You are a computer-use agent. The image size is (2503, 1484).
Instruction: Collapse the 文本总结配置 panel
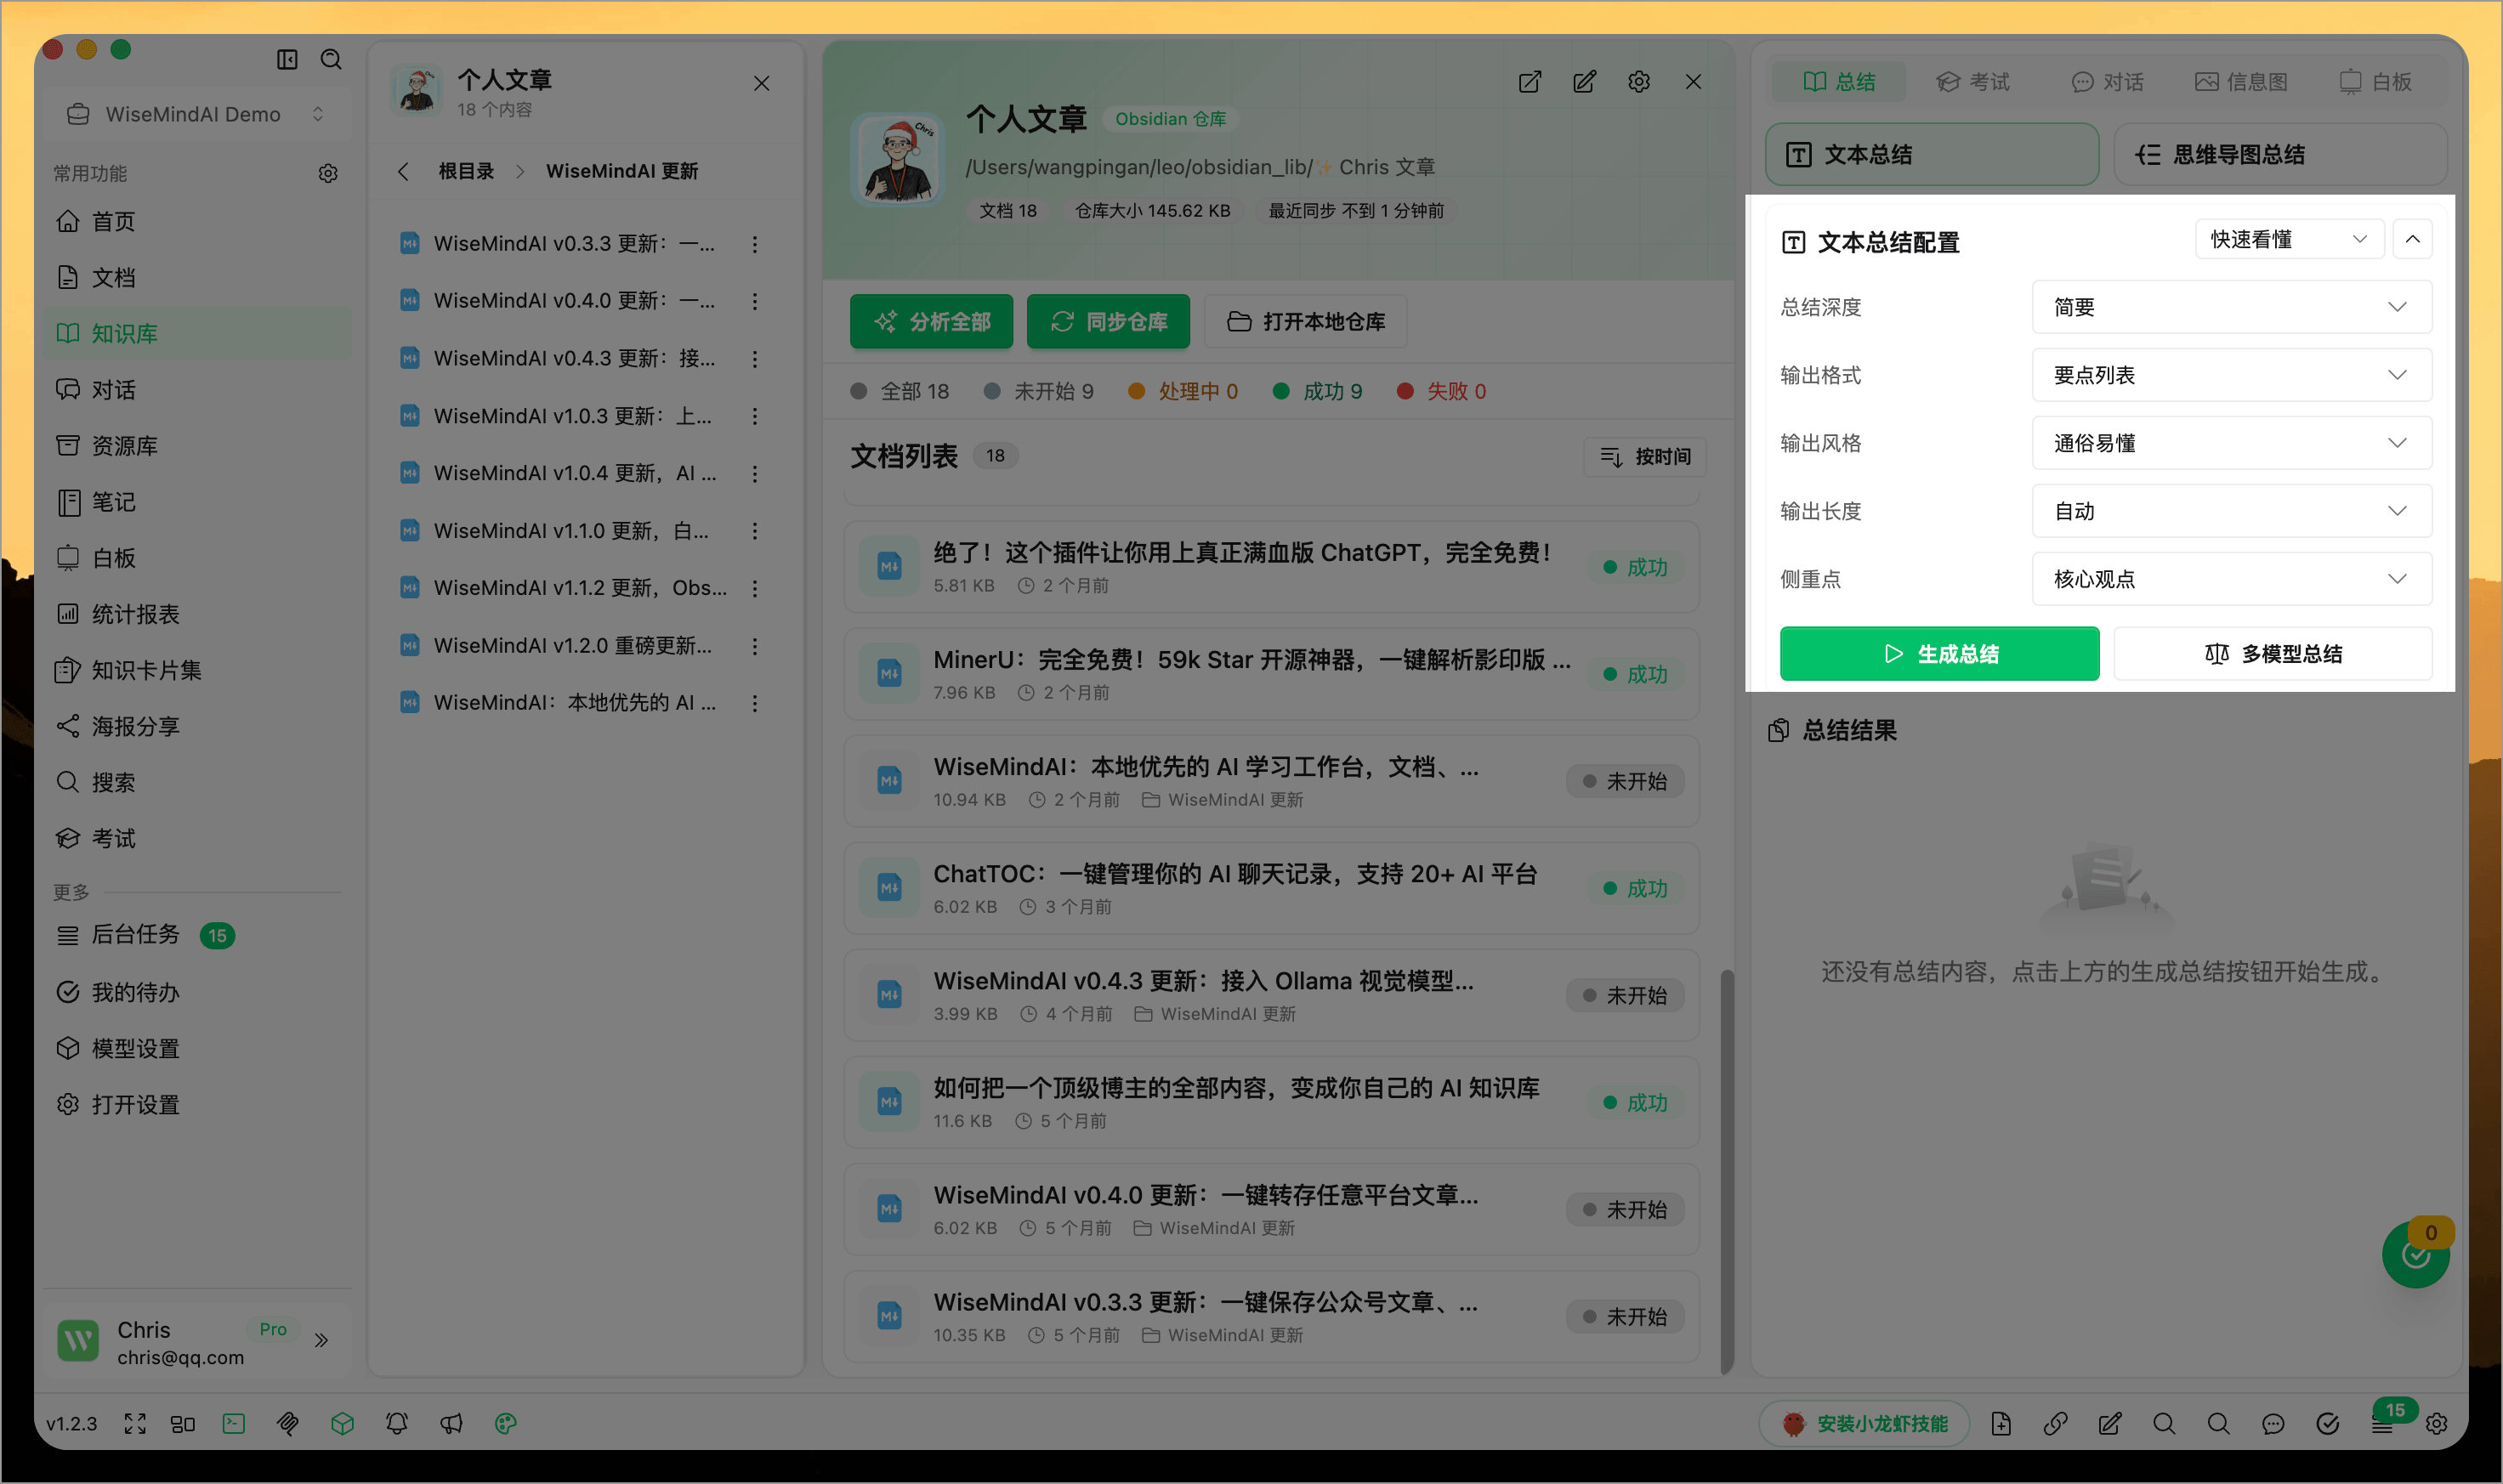(x=2412, y=239)
